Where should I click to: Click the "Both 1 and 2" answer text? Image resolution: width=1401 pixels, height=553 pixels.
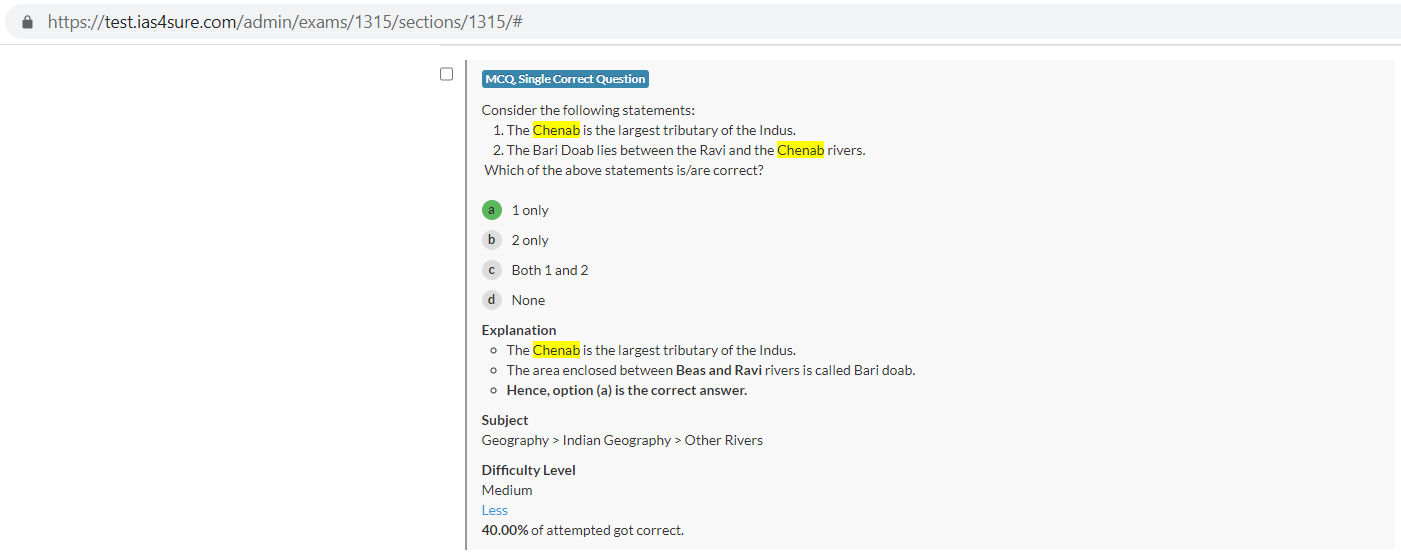pyautogui.click(x=550, y=270)
